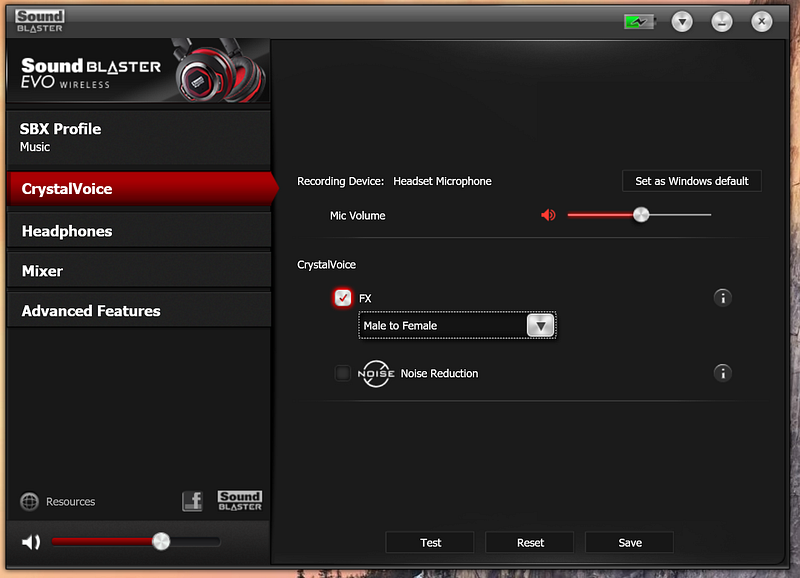Click the Resources globe icon
This screenshot has width=800, height=578.
(30, 501)
